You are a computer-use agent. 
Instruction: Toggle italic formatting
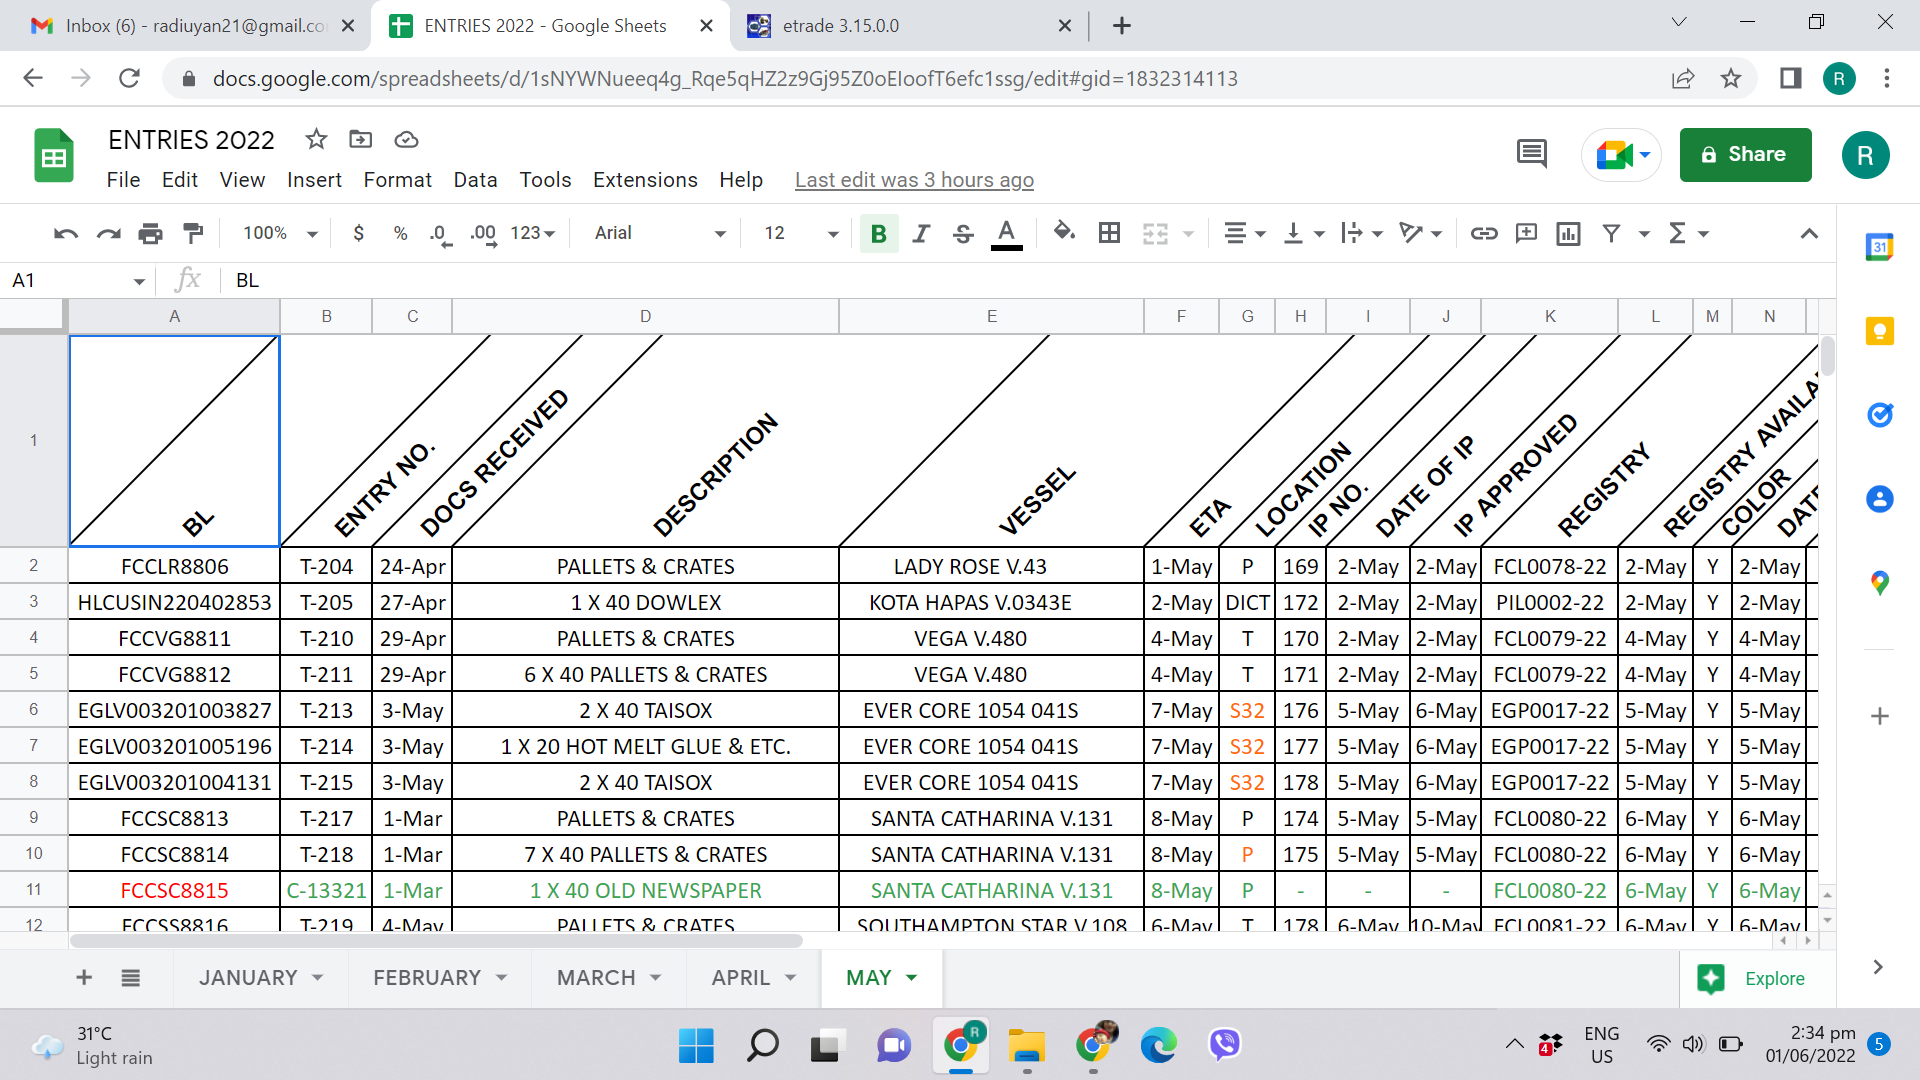921,233
